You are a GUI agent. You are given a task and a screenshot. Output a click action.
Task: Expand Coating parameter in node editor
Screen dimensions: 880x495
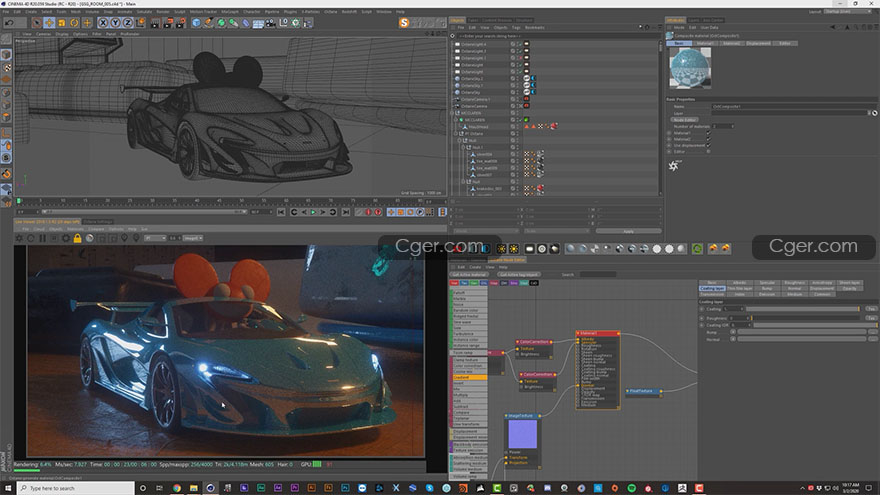[702, 309]
